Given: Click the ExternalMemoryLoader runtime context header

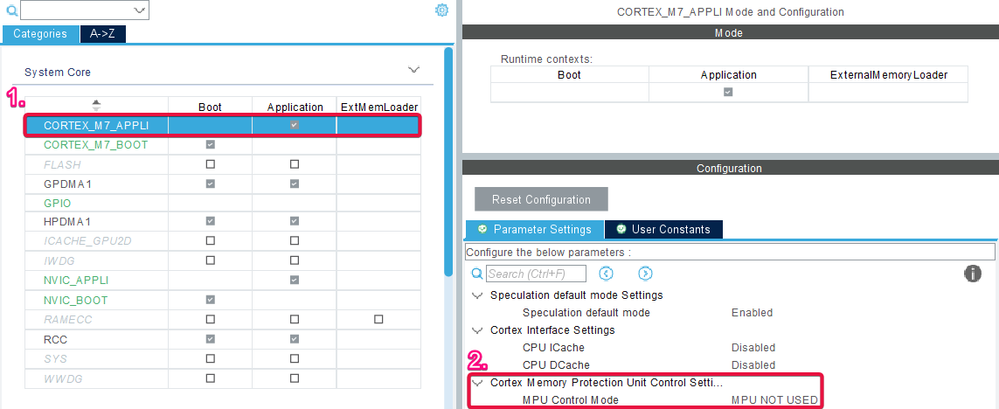Looking at the screenshot, I should tap(888, 75).
